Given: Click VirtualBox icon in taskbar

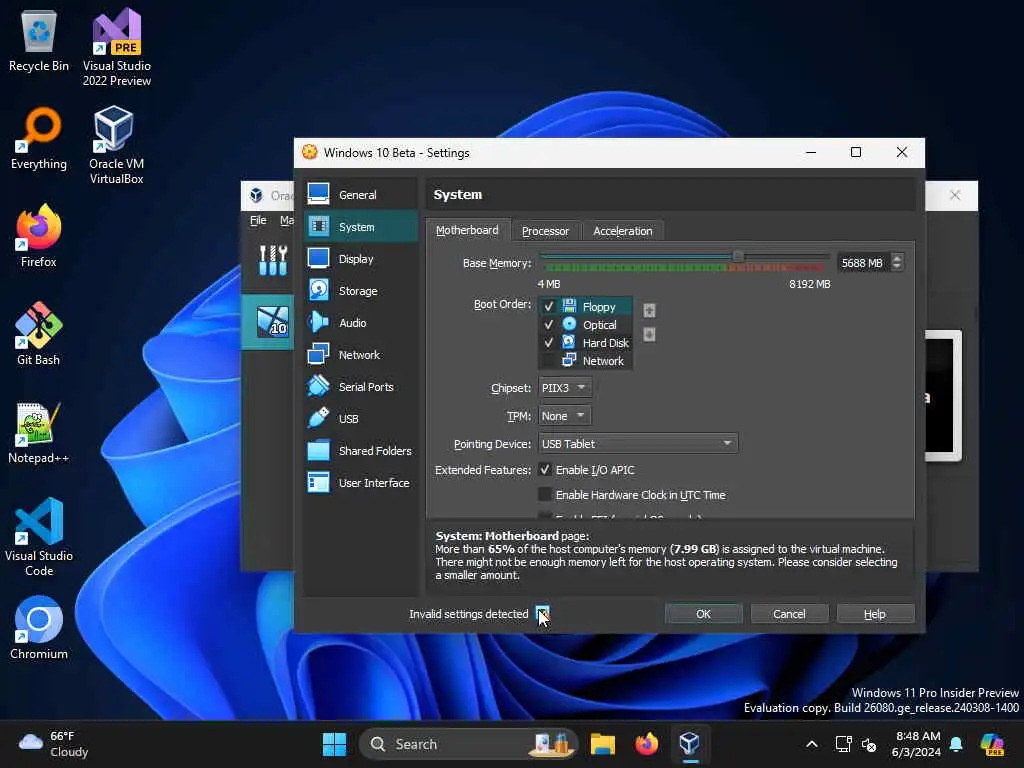Looking at the screenshot, I should [690, 744].
